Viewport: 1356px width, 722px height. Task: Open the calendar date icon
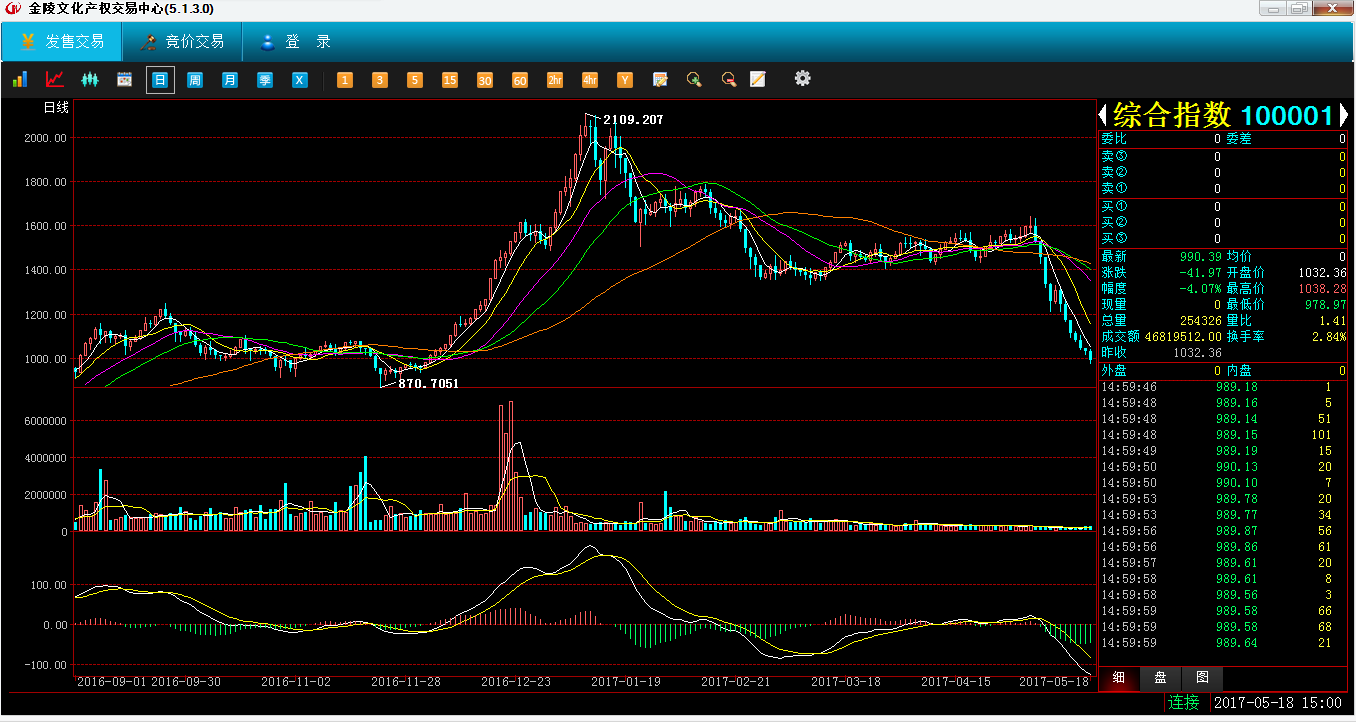click(x=125, y=79)
